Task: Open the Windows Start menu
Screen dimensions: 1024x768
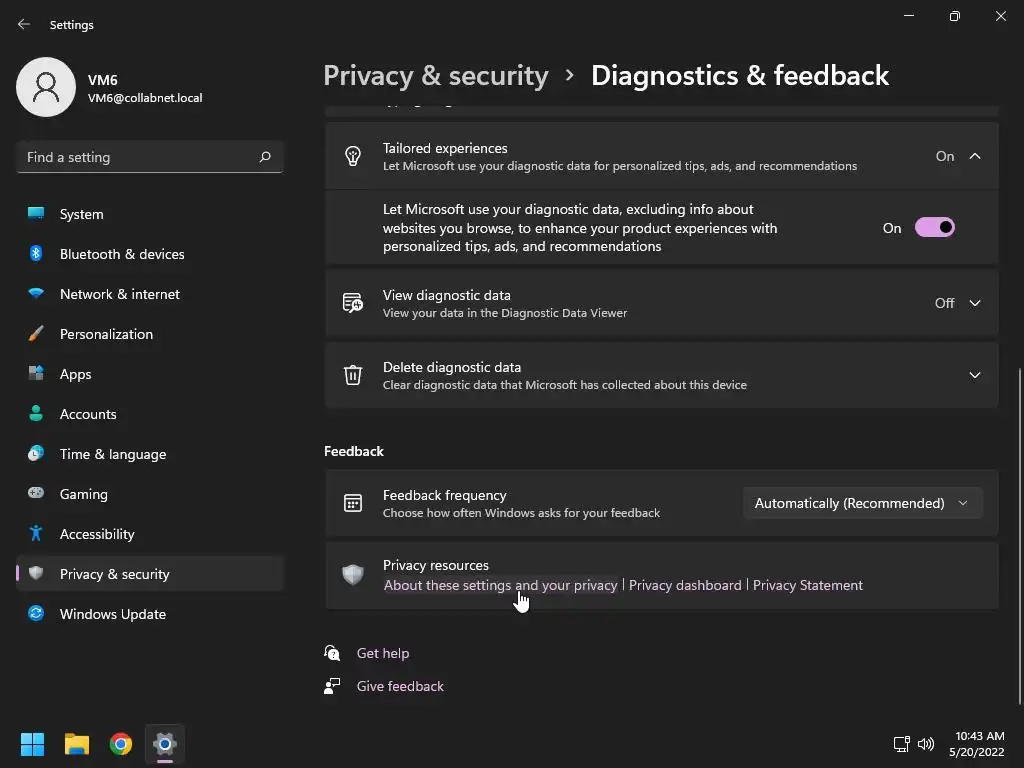Action: [x=33, y=744]
